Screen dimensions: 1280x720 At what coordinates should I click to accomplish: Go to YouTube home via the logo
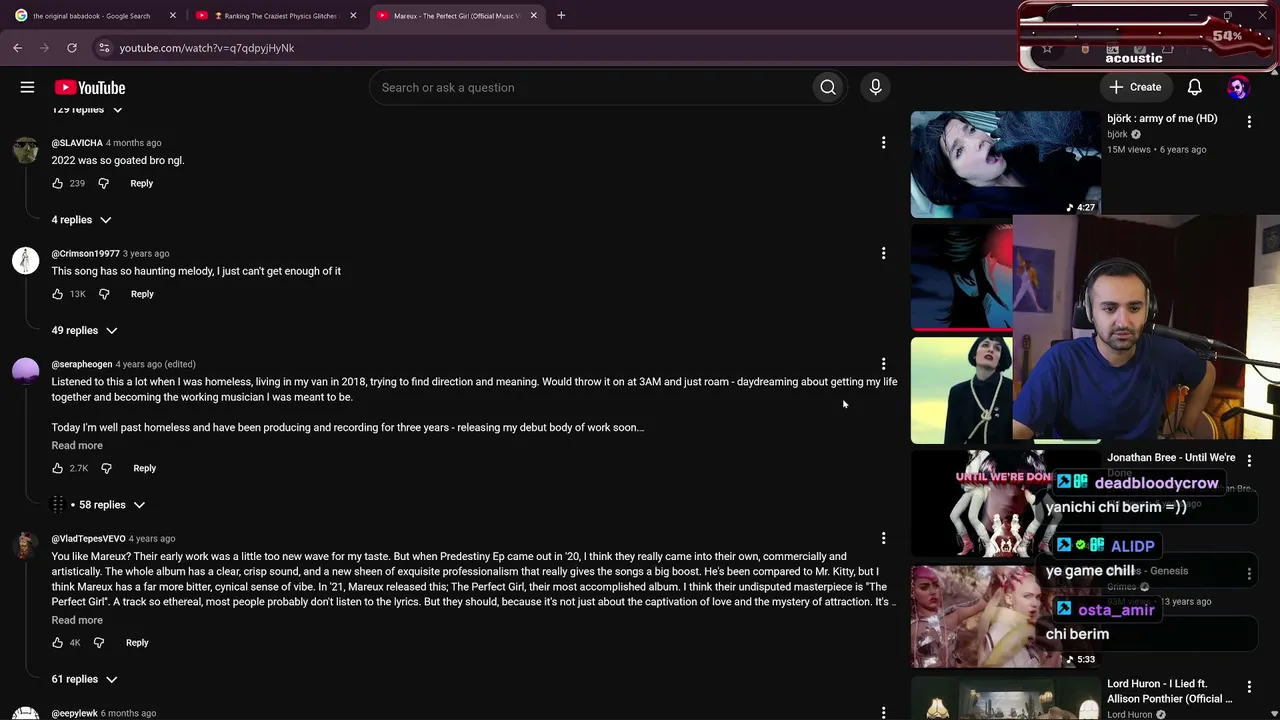click(90, 87)
